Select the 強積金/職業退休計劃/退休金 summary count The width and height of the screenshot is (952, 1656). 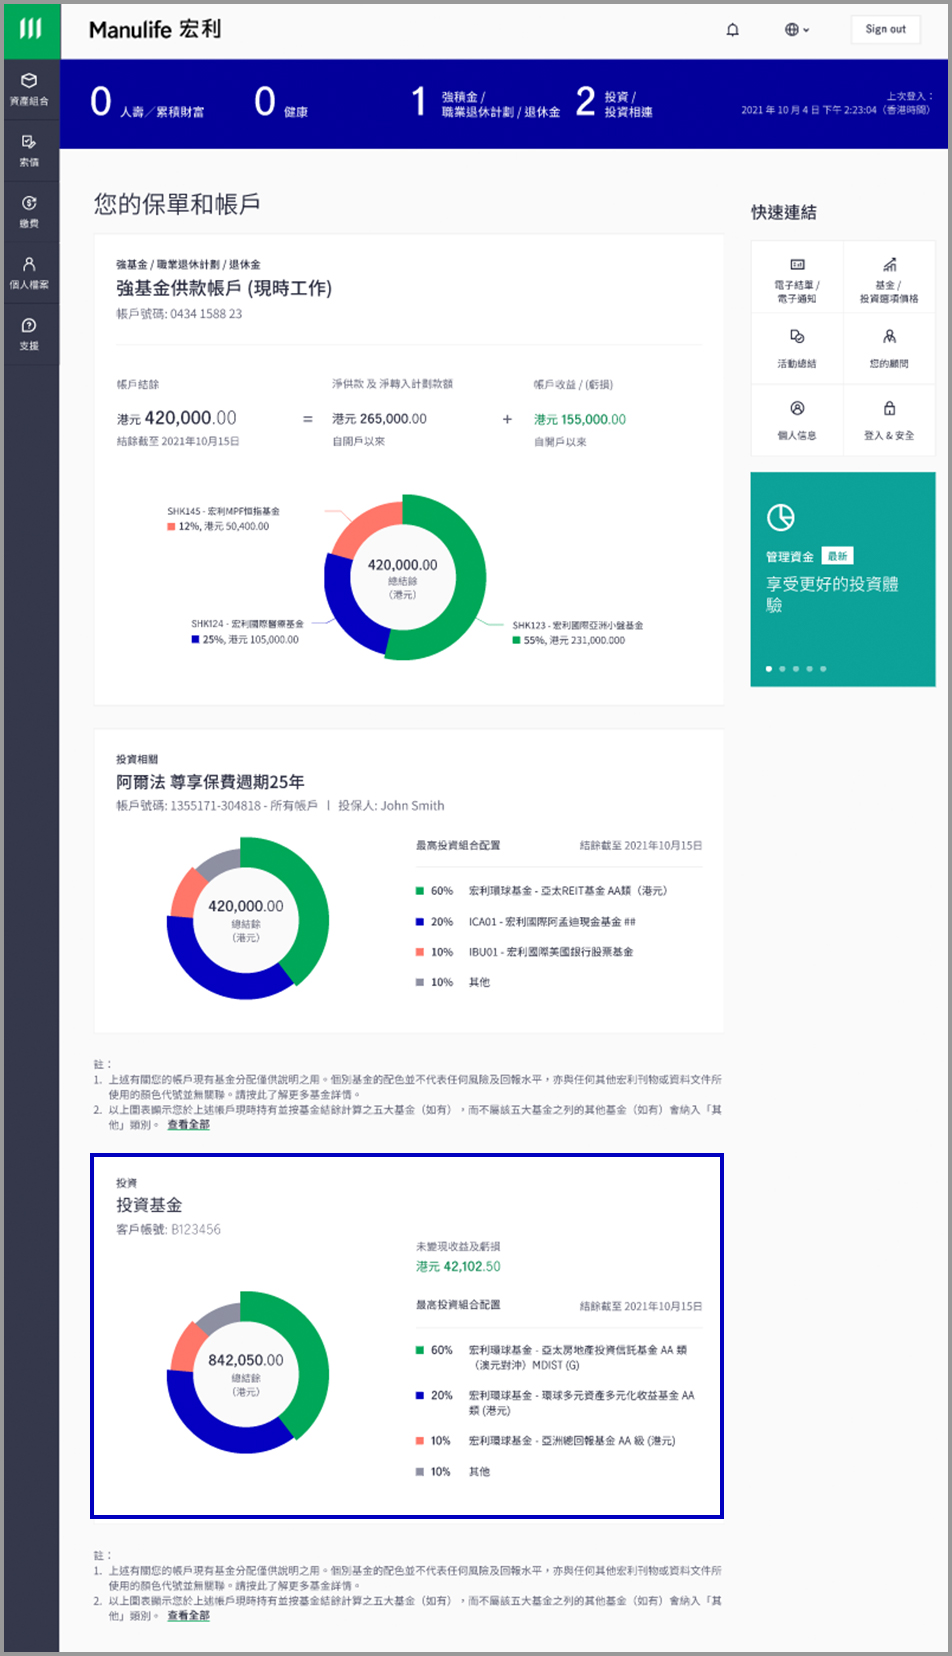pyautogui.click(x=485, y=103)
